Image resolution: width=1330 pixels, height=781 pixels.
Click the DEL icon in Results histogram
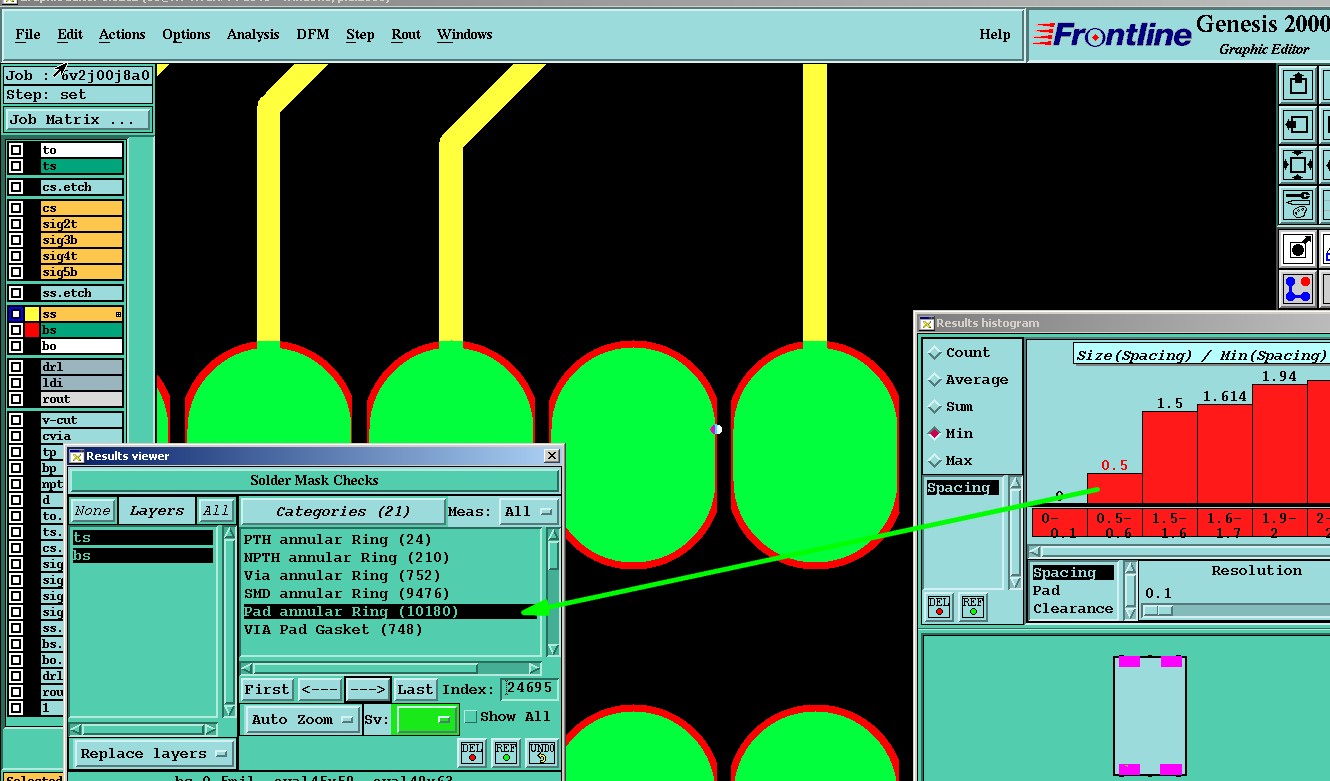(x=939, y=607)
